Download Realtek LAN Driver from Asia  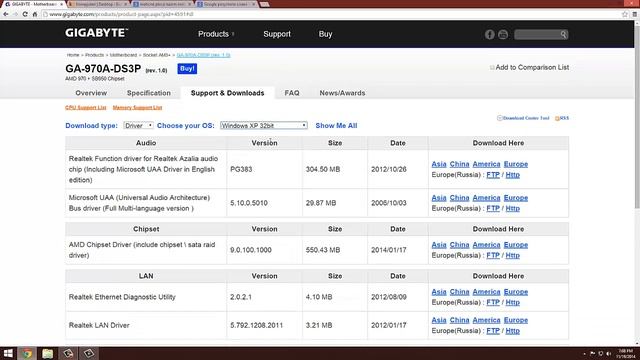(439, 320)
